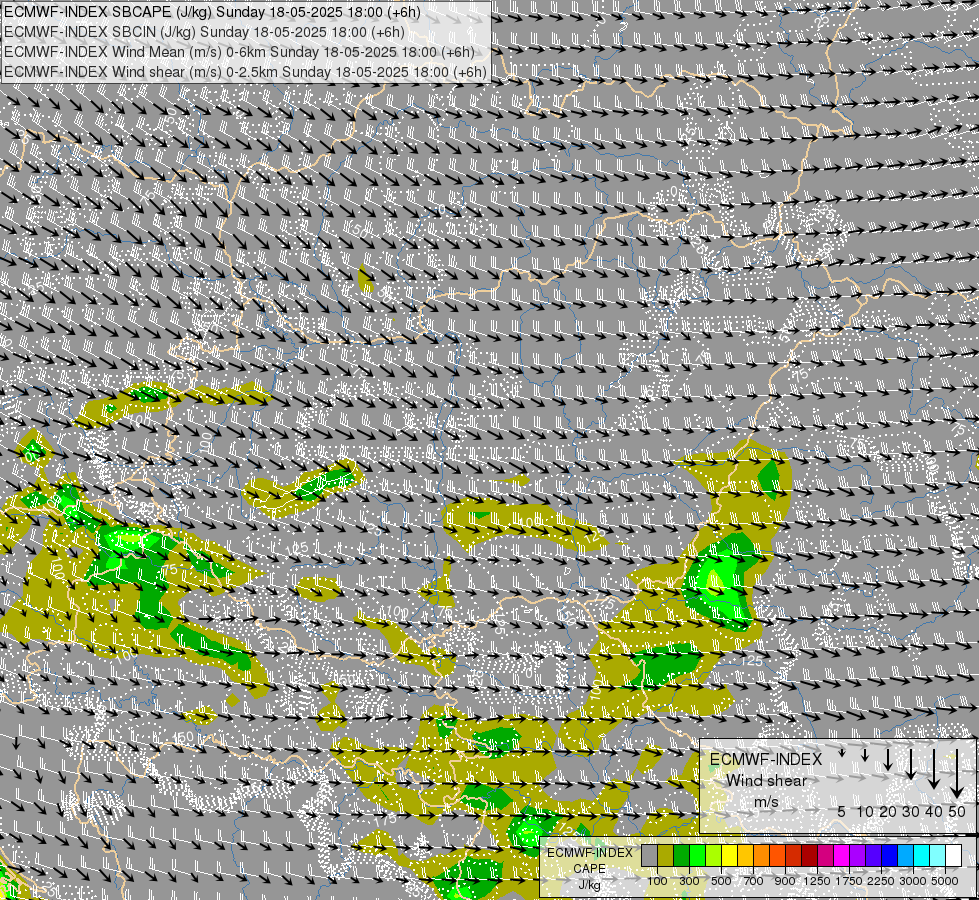Click the 1750 label on CAPE scale

(x=849, y=881)
